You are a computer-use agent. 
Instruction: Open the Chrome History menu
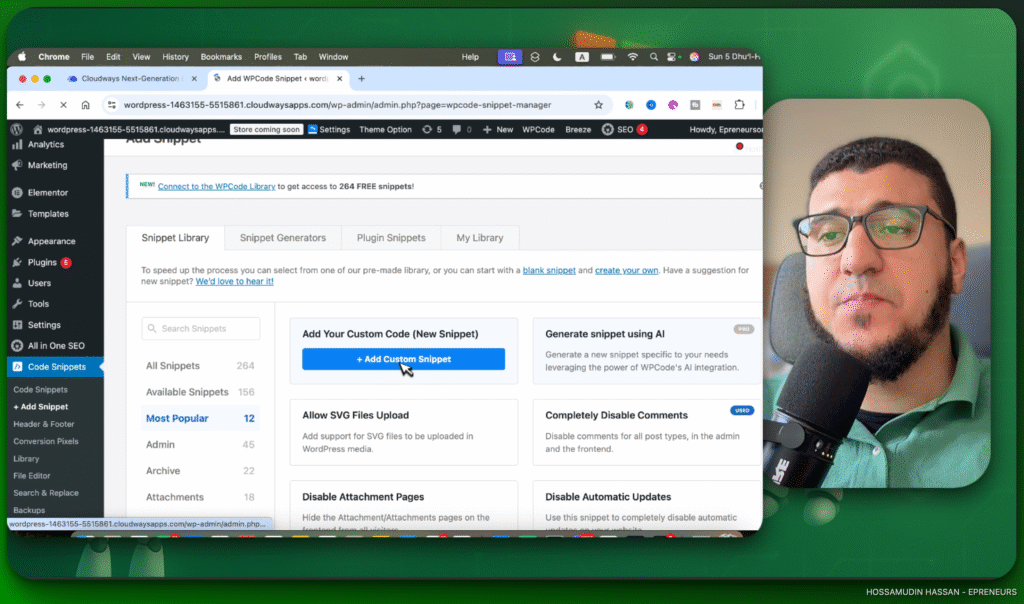(x=175, y=57)
